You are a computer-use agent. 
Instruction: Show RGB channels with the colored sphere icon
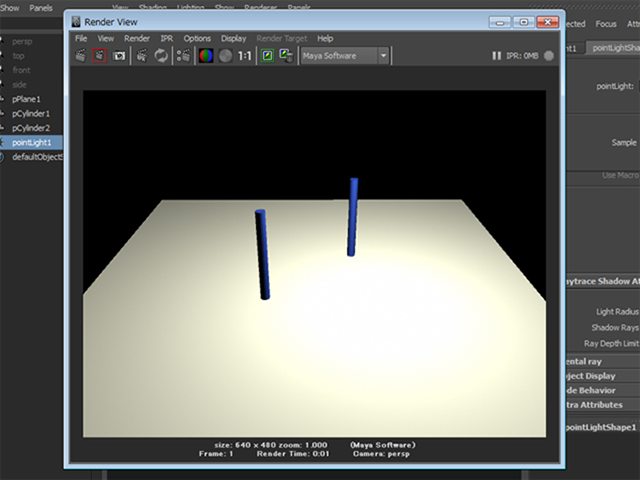coord(206,56)
